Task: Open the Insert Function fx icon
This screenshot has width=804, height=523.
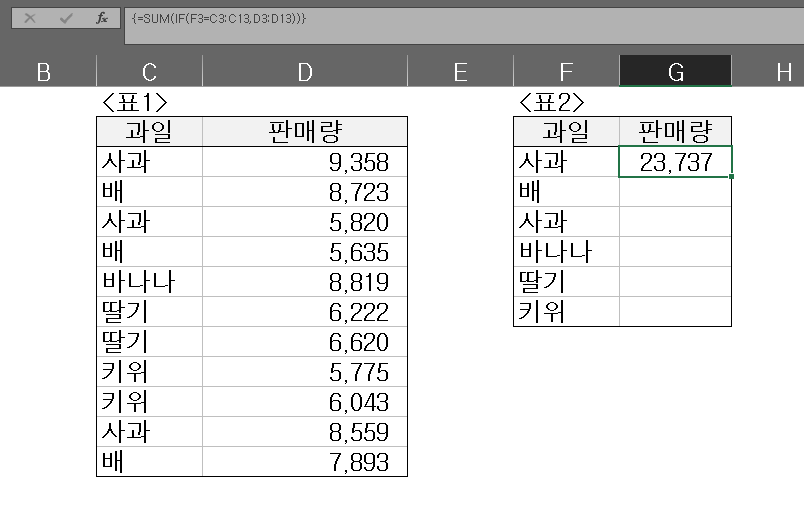Action: point(102,18)
